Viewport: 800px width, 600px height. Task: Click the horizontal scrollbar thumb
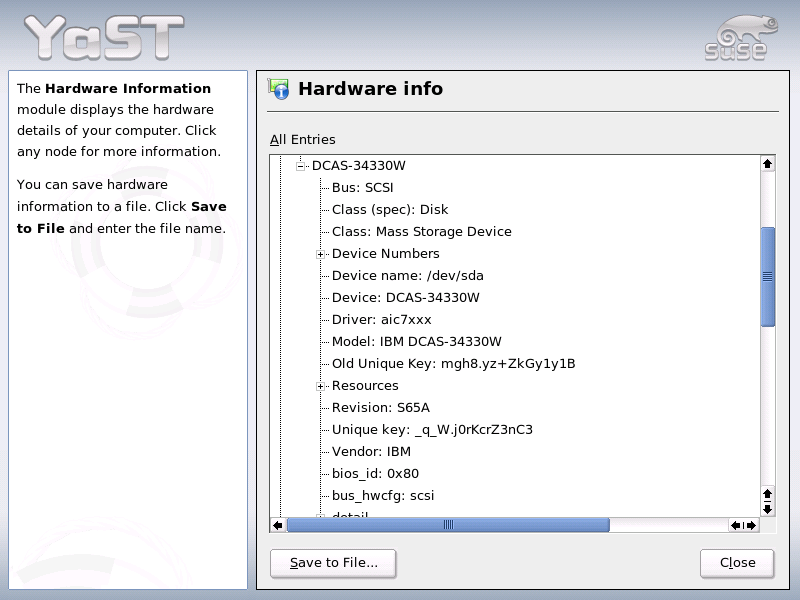click(448, 525)
